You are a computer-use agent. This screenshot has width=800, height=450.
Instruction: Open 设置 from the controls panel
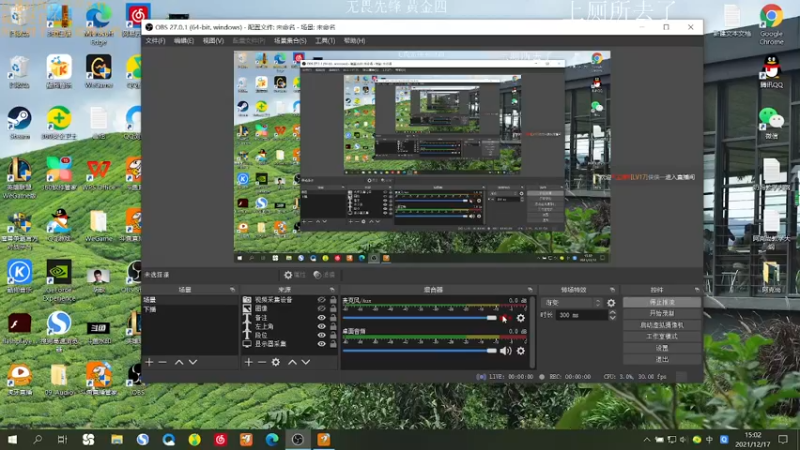(x=662, y=348)
